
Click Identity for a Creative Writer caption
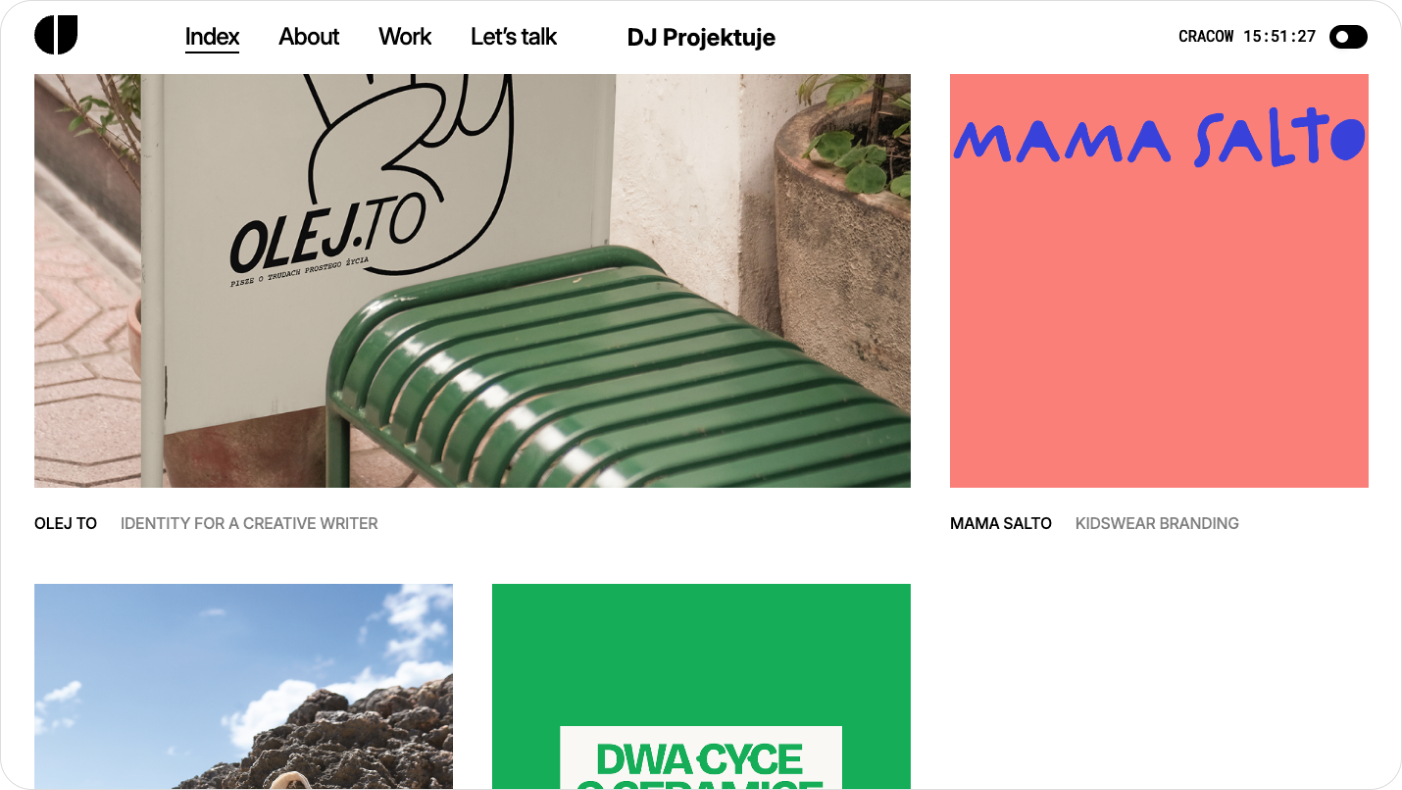pos(249,523)
